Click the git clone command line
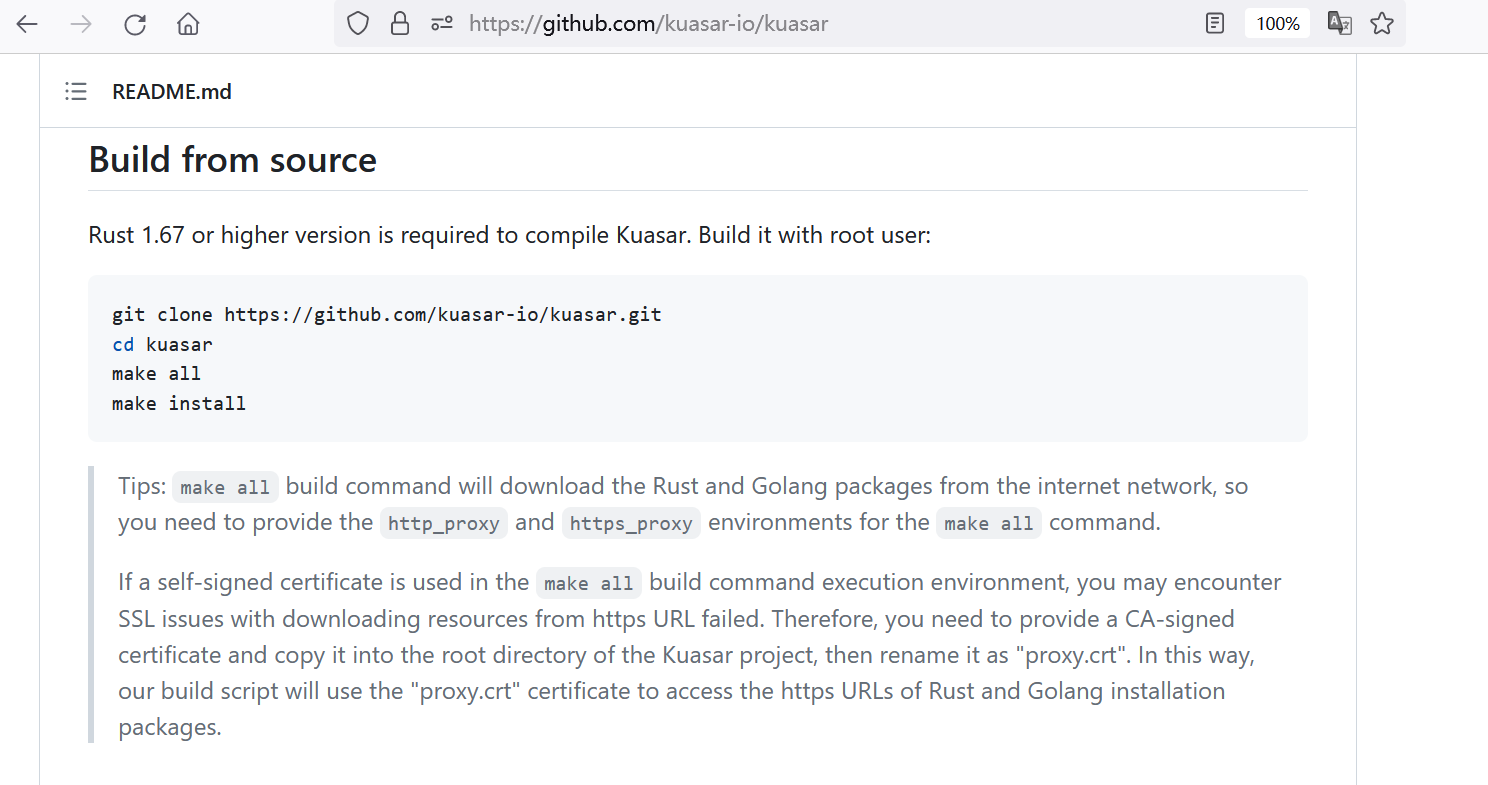 (x=387, y=315)
